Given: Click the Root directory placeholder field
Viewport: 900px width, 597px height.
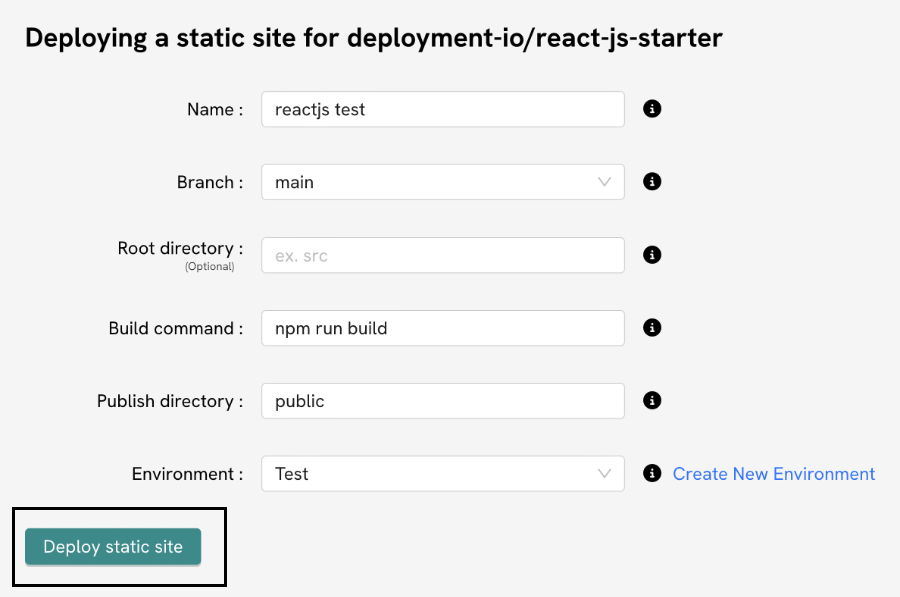Looking at the screenshot, I should (443, 254).
